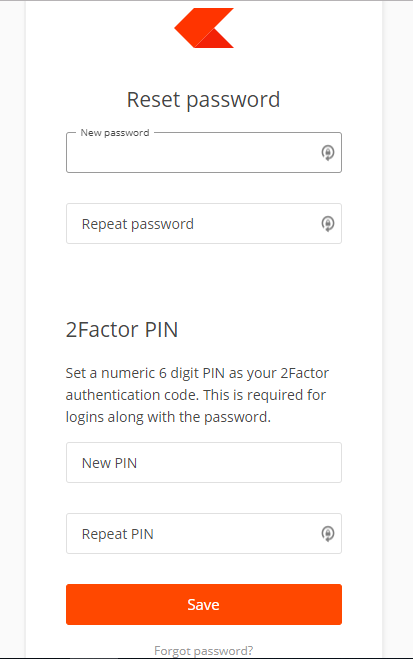This screenshot has width=413, height=659.
Task: Focus the New password input field
Action: point(204,153)
